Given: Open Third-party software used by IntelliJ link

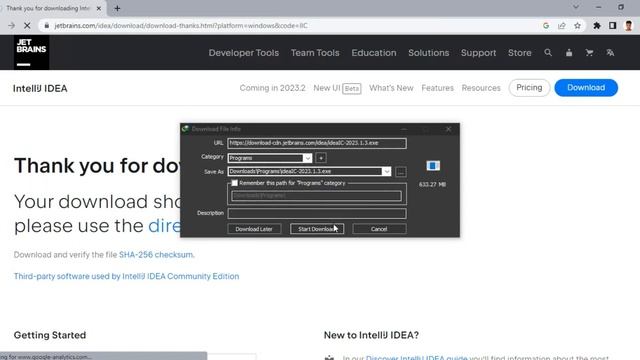Looking at the screenshot, I should 127,276.
